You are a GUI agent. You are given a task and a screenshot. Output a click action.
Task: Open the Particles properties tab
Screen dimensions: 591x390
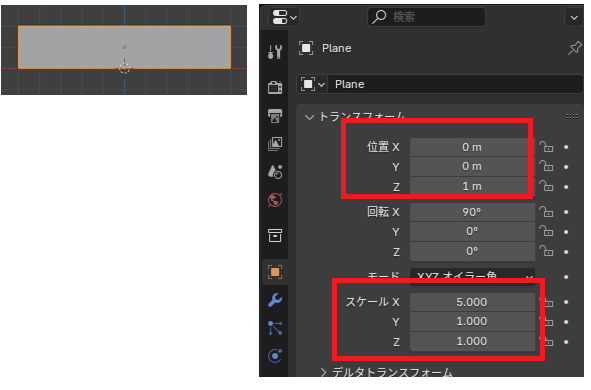(x=275, y=328)
